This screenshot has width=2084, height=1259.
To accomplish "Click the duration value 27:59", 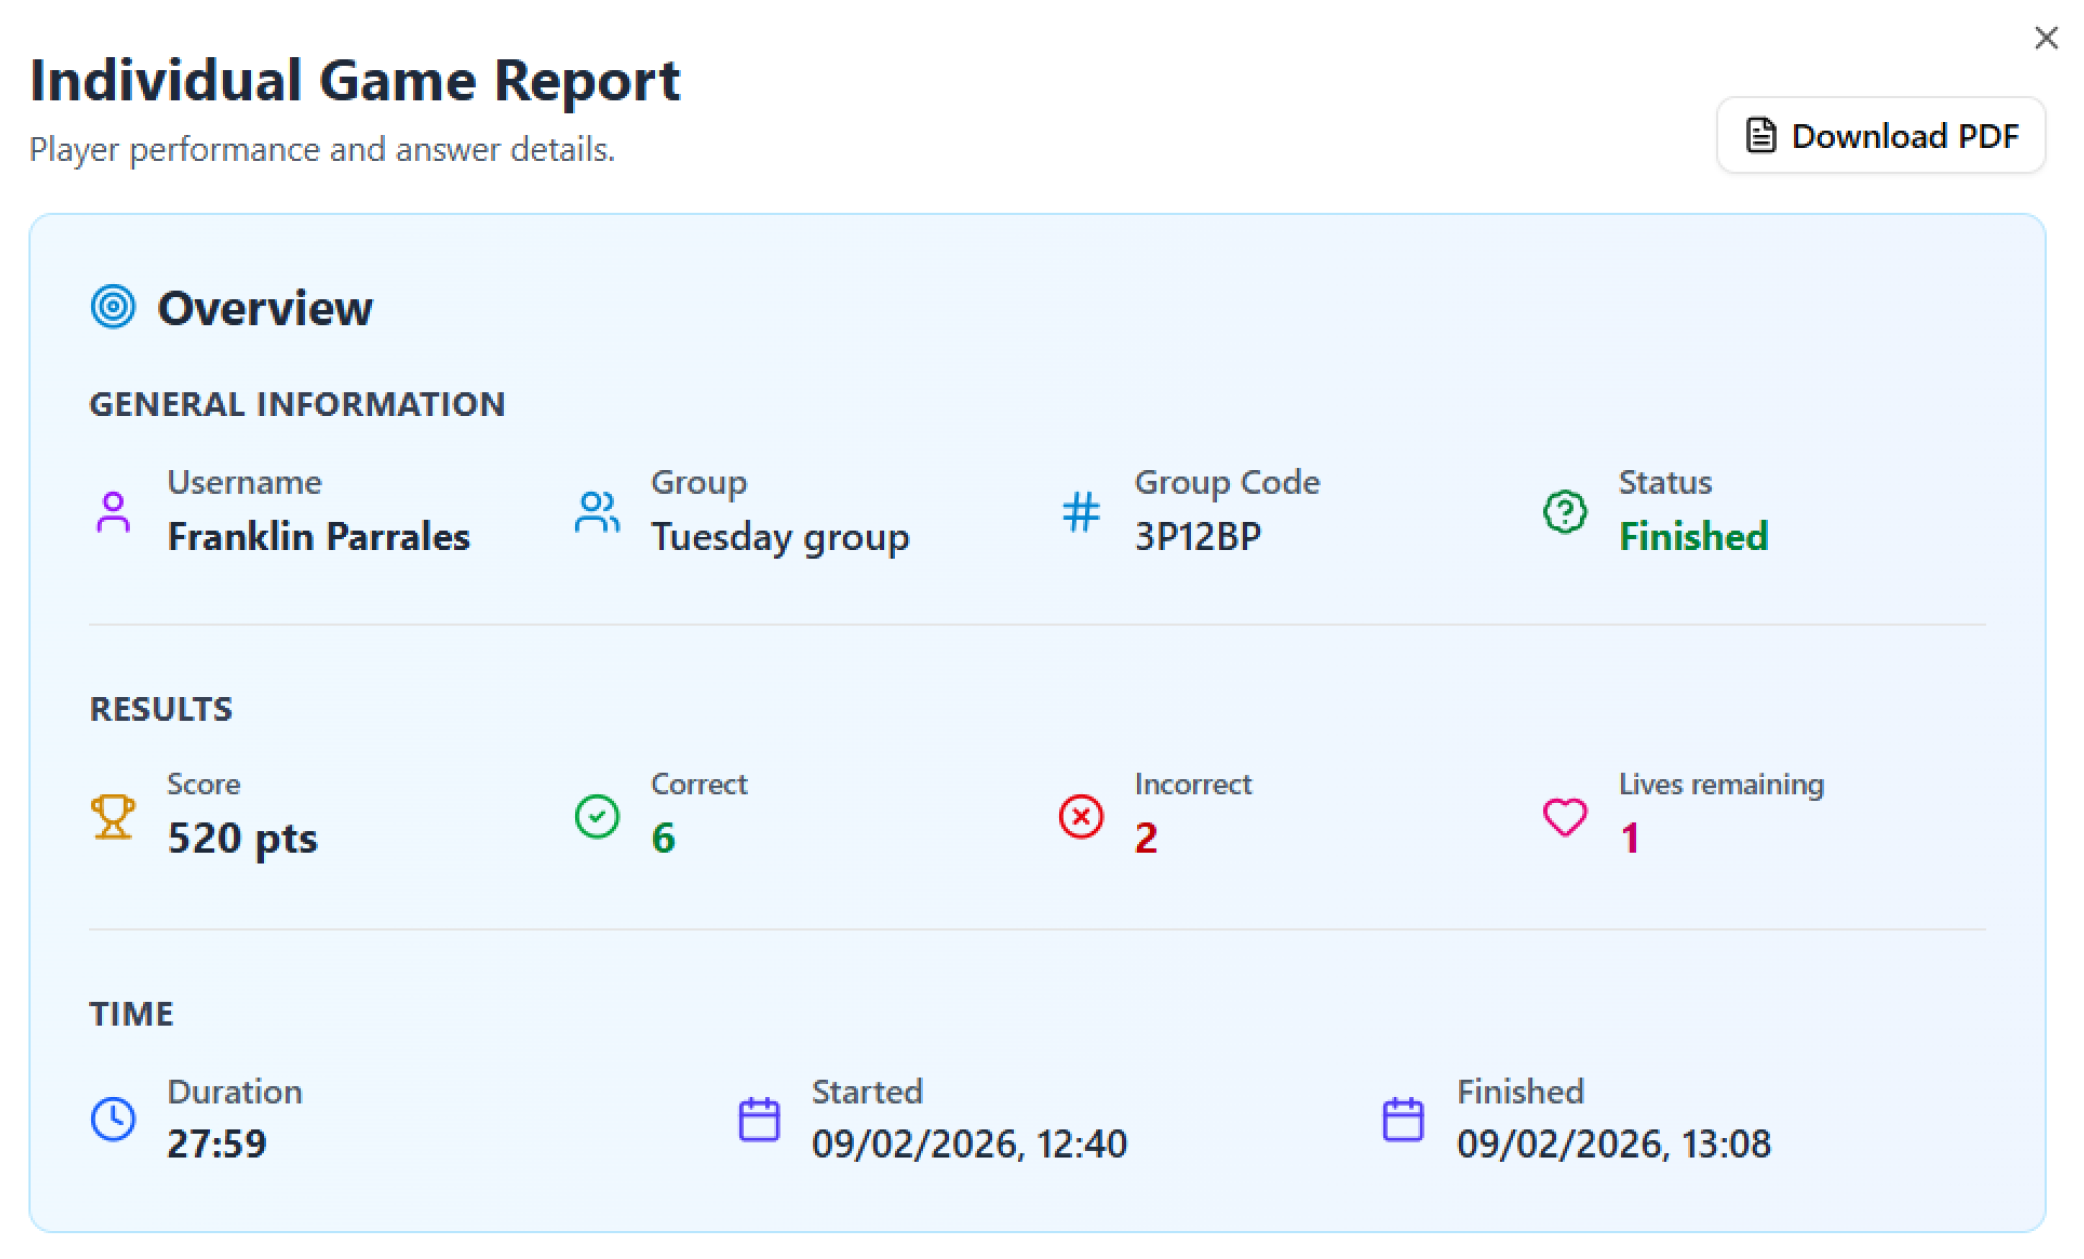I will pos(216,1143).
